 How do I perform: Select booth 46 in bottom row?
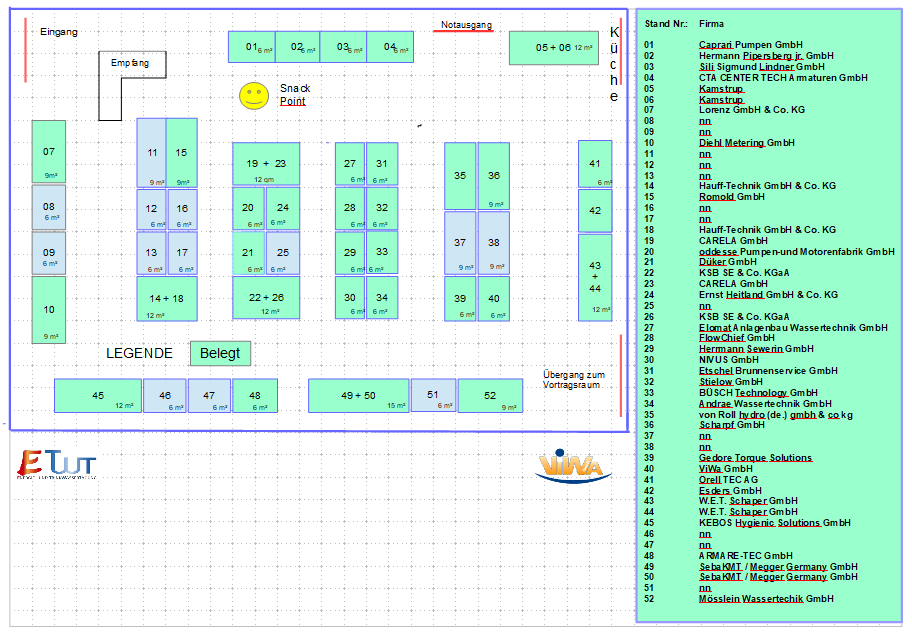[165, 396]
